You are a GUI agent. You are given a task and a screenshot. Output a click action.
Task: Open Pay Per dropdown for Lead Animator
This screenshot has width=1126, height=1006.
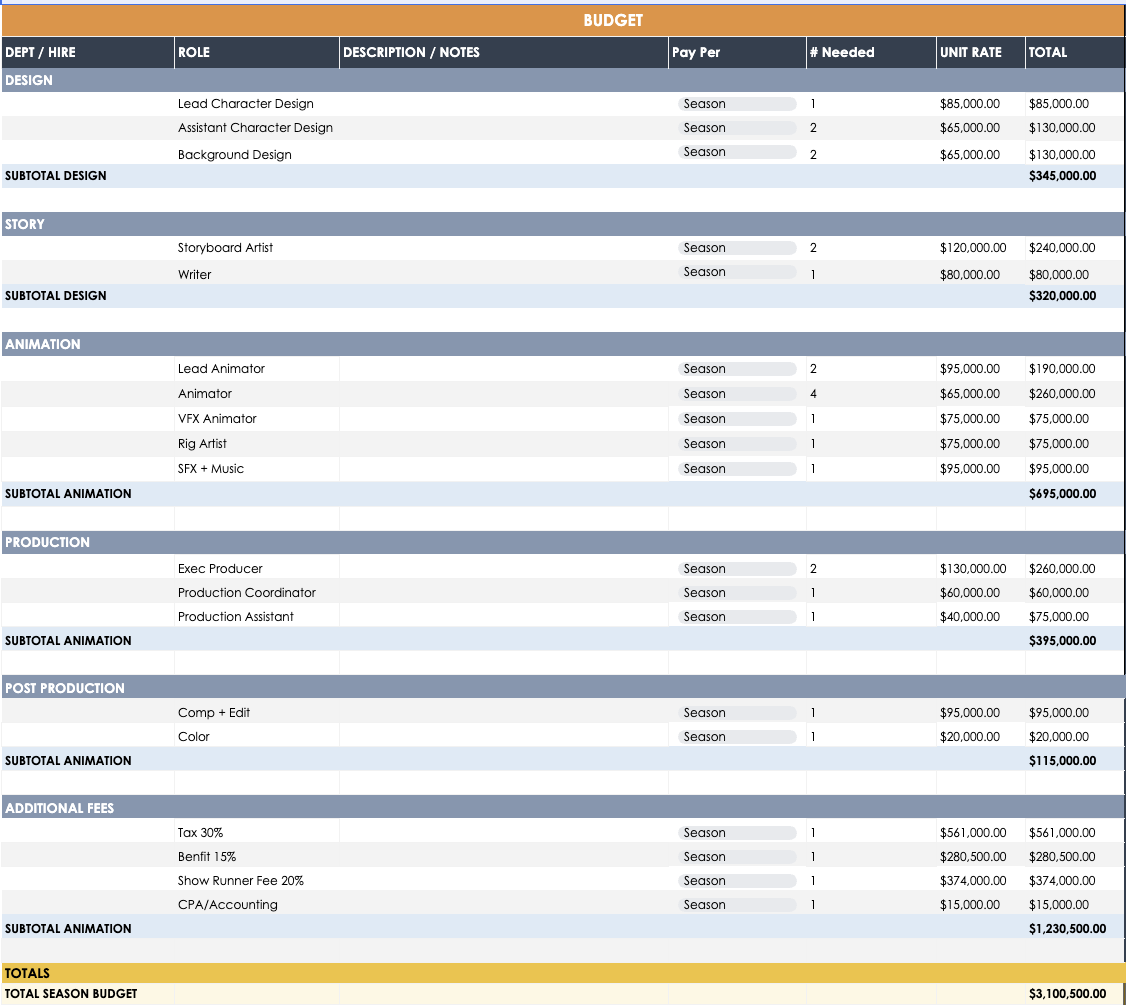[x=737, y=369]
